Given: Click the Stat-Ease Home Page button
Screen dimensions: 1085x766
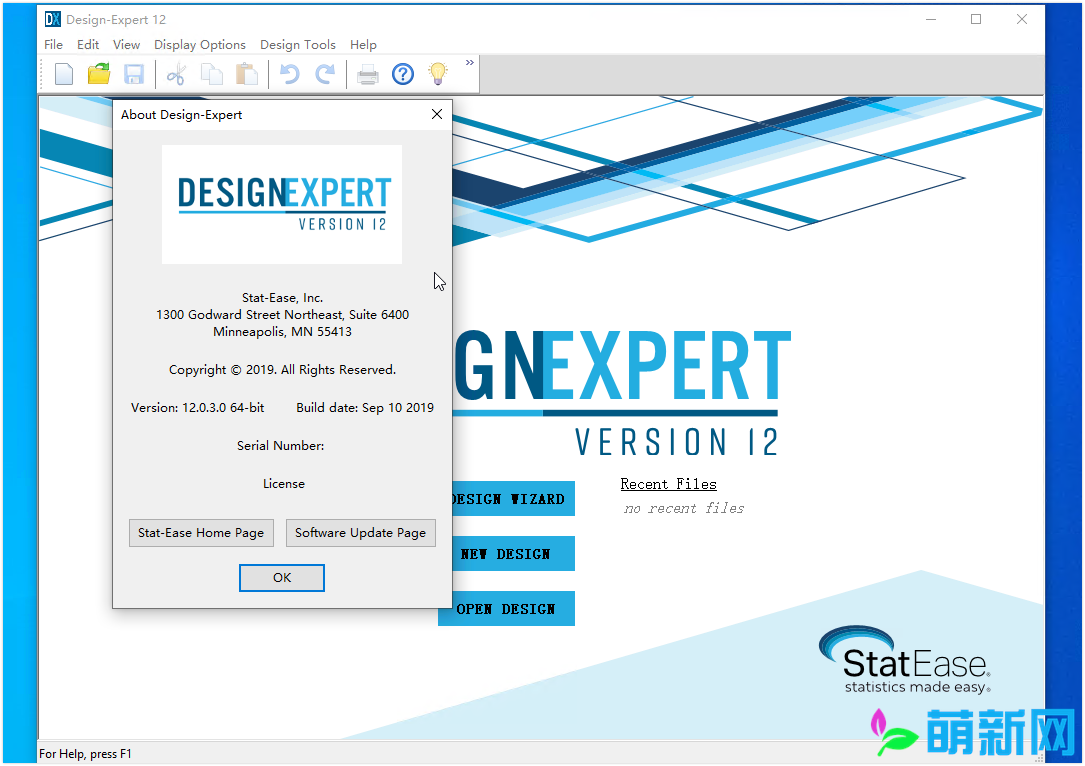Looking at the screenshot, I should (200, 533).
